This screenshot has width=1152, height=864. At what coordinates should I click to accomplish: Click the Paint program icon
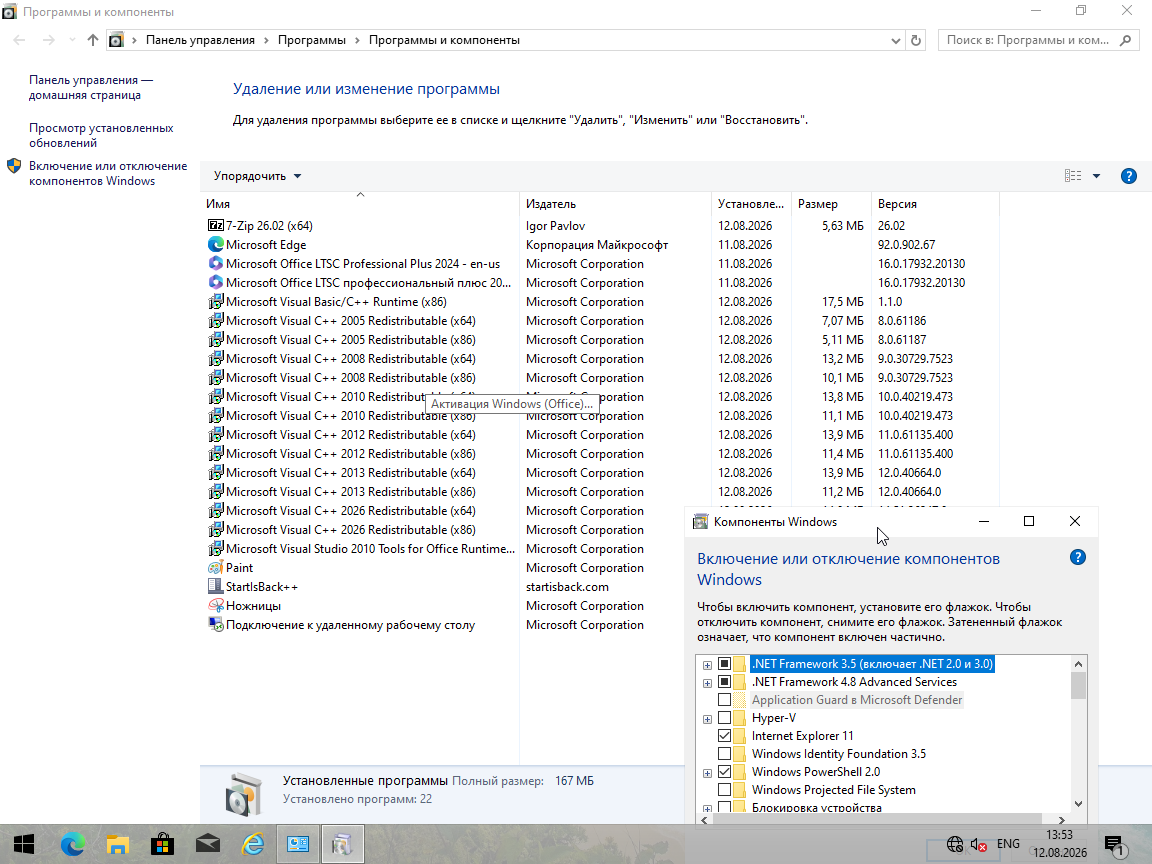(215, 568)
